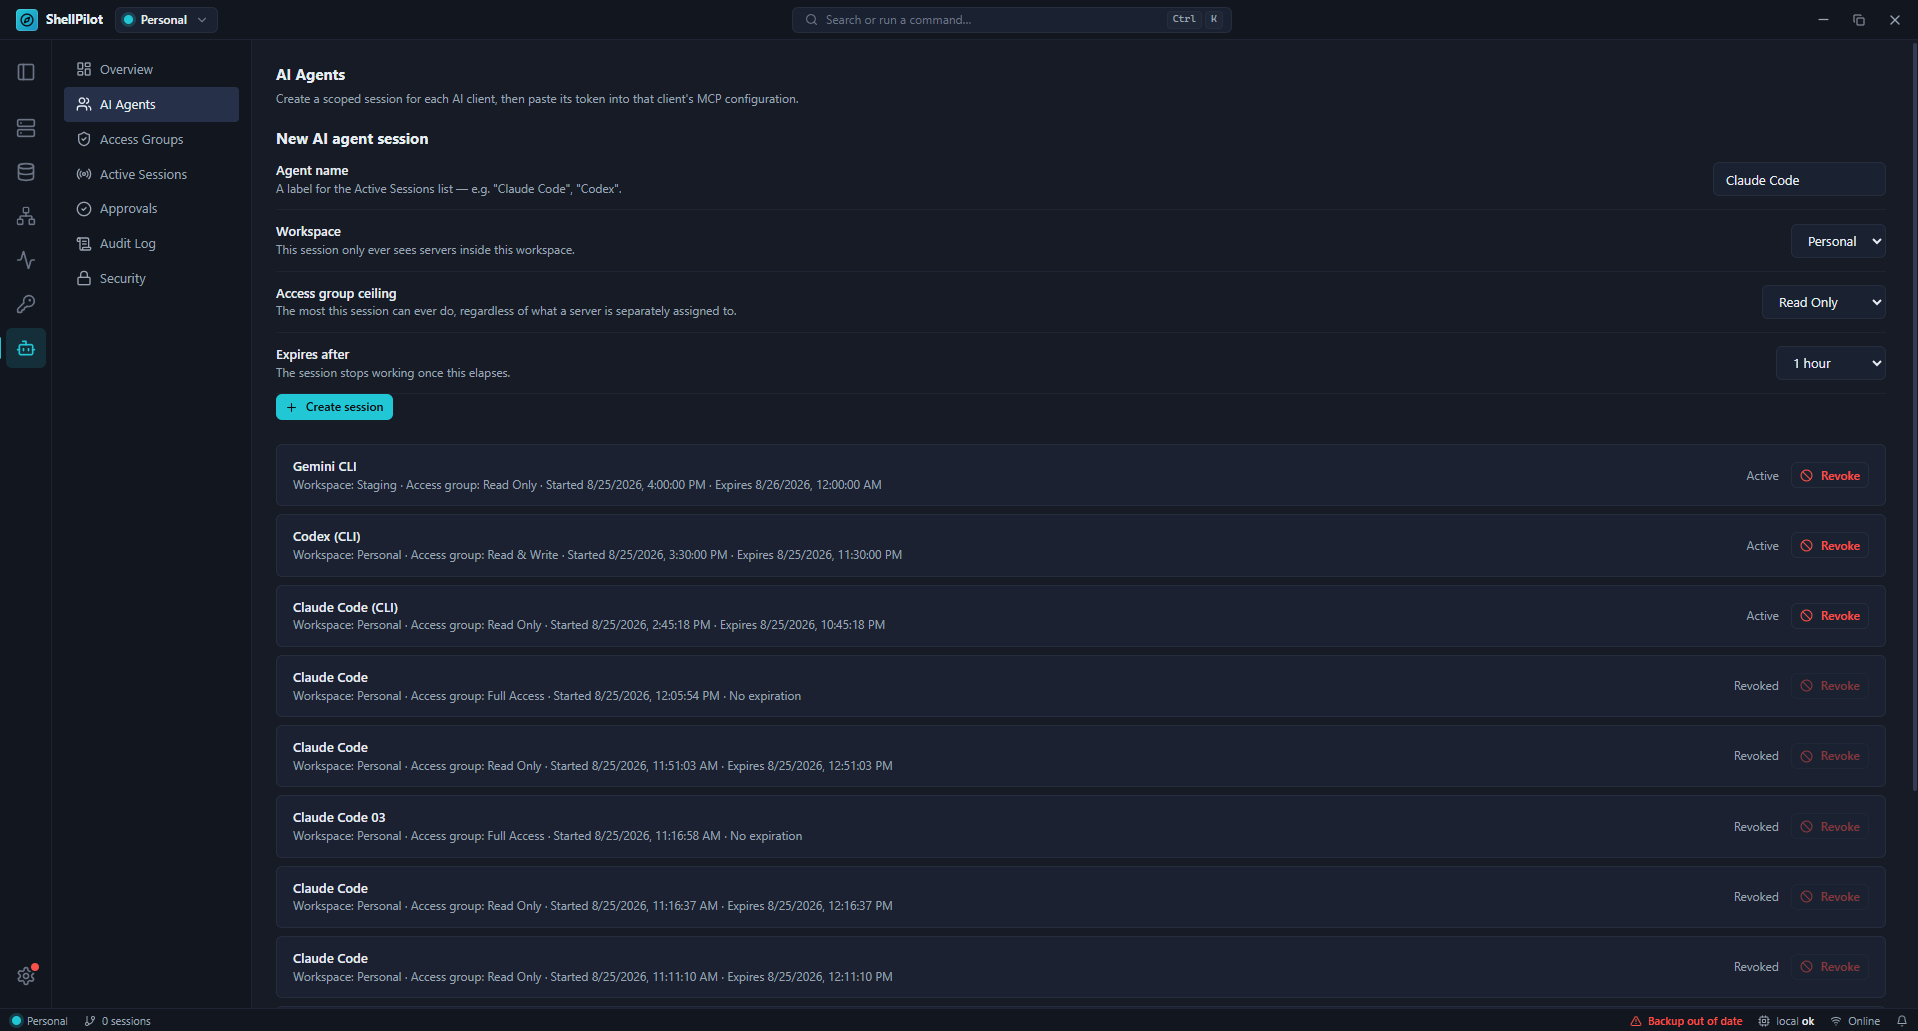
Task: Open the Workspace dropdown set to Personal
Action: point(1838,242)
